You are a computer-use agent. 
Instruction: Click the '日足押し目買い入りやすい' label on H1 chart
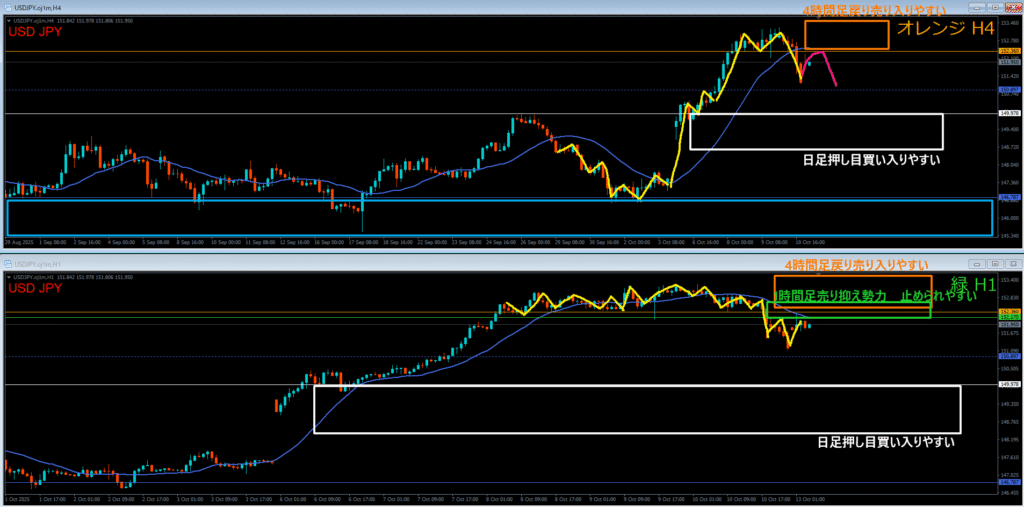click(x=885, y=441)
